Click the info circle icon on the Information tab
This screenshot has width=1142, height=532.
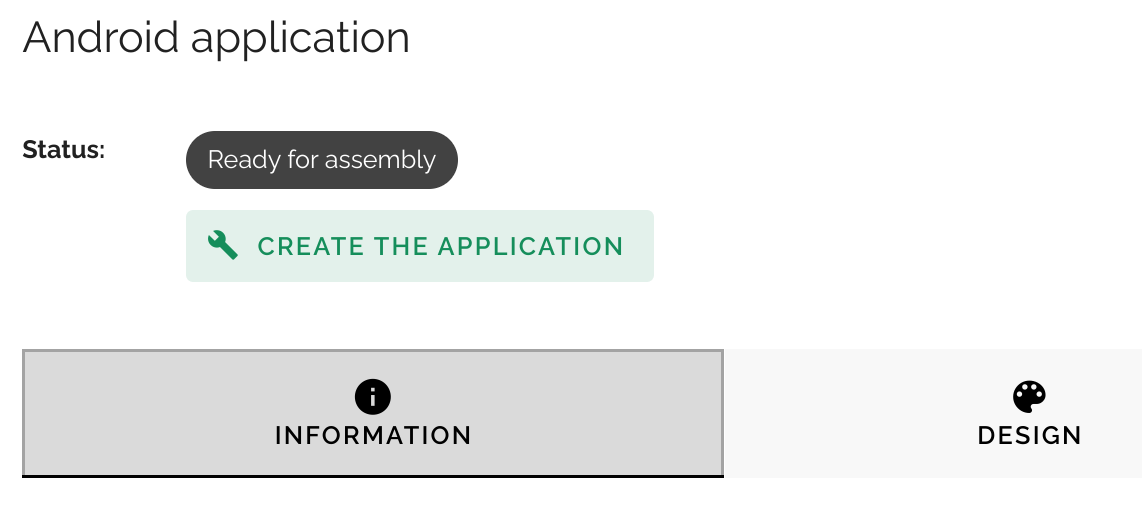(373, 397)
